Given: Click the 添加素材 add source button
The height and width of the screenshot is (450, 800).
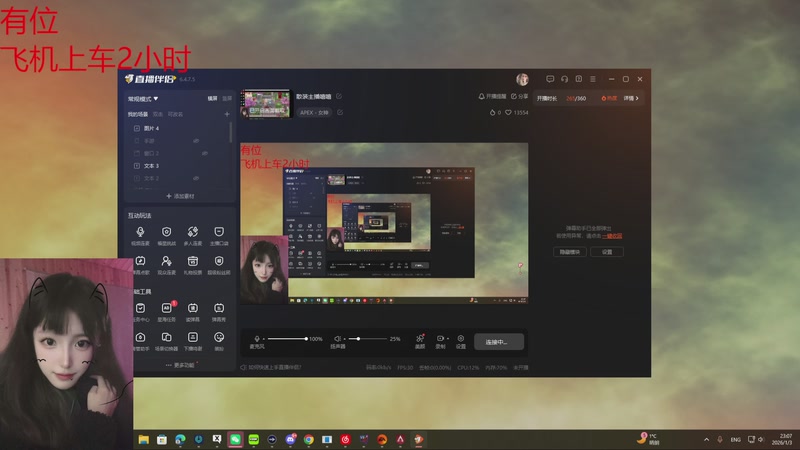Looking at the screenshot, I should point(180,196).
